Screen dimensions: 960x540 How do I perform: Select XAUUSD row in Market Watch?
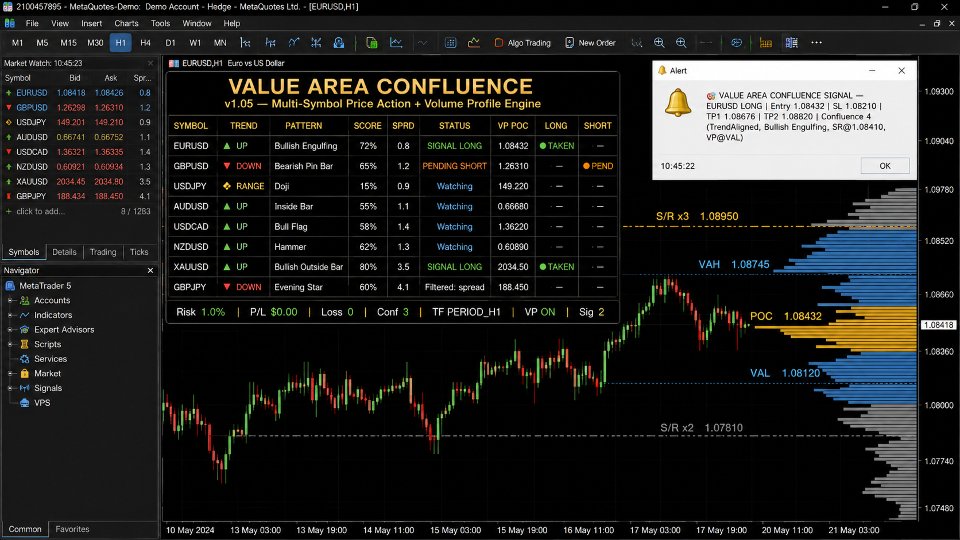click(x=78, y=181)
